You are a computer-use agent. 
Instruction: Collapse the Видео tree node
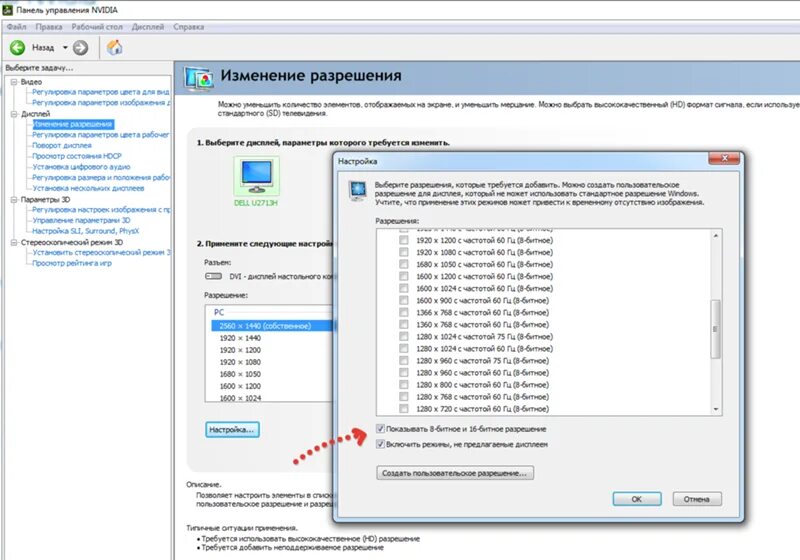(14, 82)
